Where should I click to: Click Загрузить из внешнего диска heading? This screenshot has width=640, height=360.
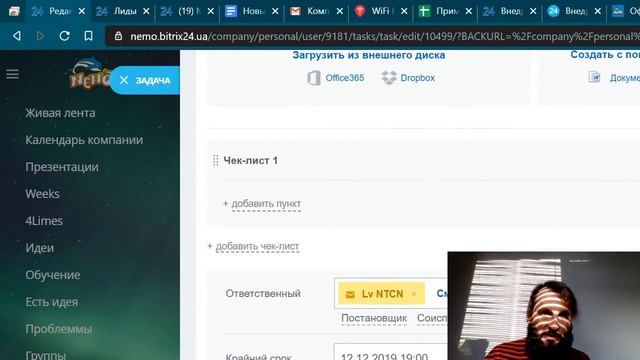click(369, 55)
